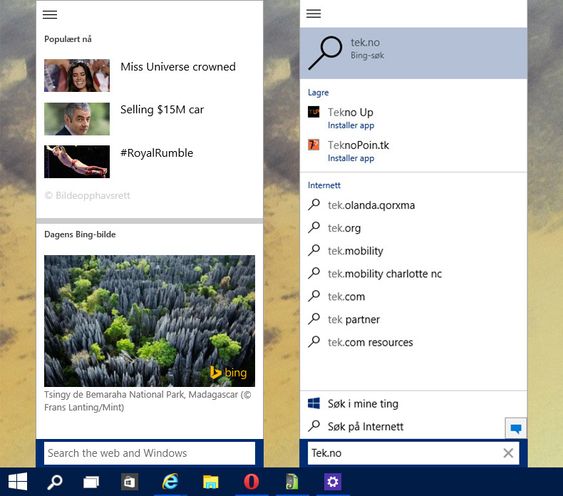Open hamburger menu in left search panel
Image resolution: width=563 pixels, height=496 pixels.
(50, 15)
